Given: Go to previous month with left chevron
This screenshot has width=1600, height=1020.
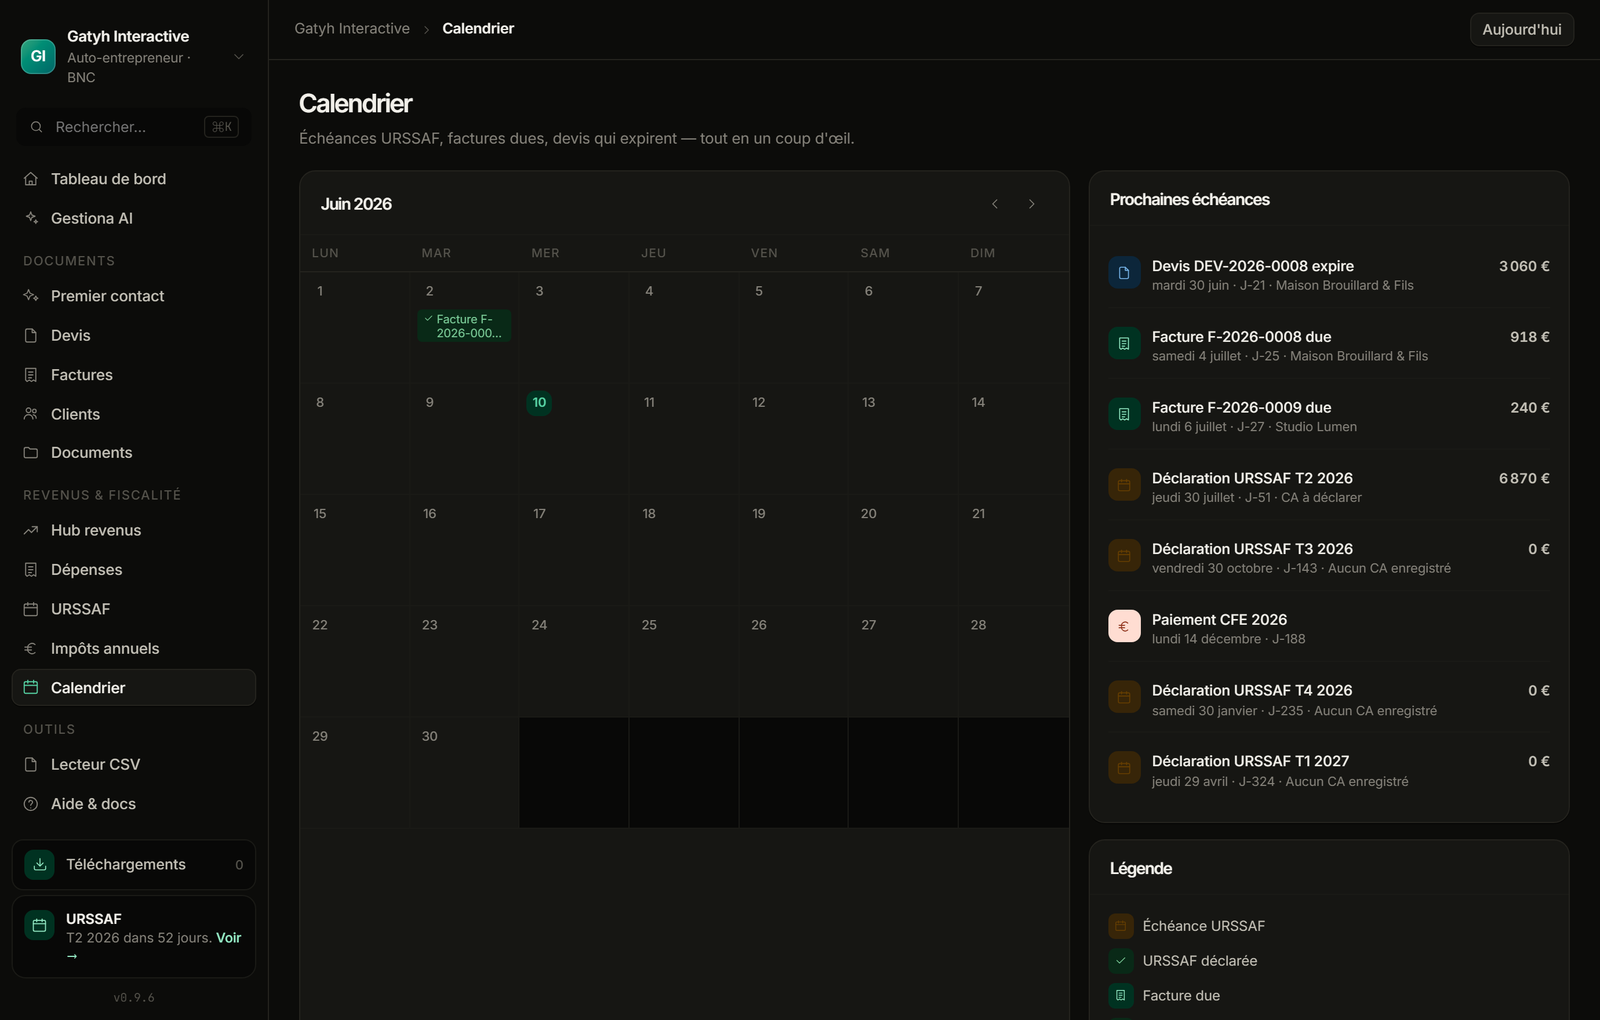Looking at the screenshot, I should (995, 204).
